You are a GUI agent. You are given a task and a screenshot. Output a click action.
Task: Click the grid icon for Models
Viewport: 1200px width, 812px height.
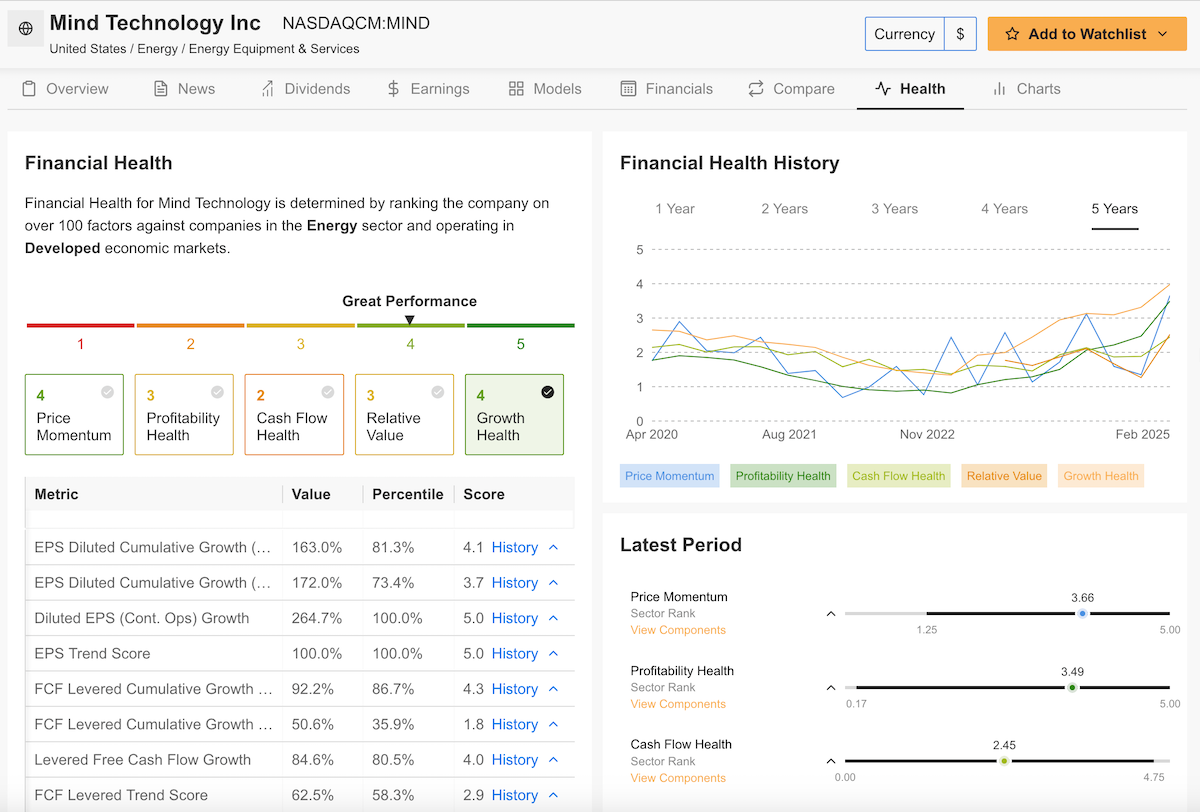[x=516, y=89]
